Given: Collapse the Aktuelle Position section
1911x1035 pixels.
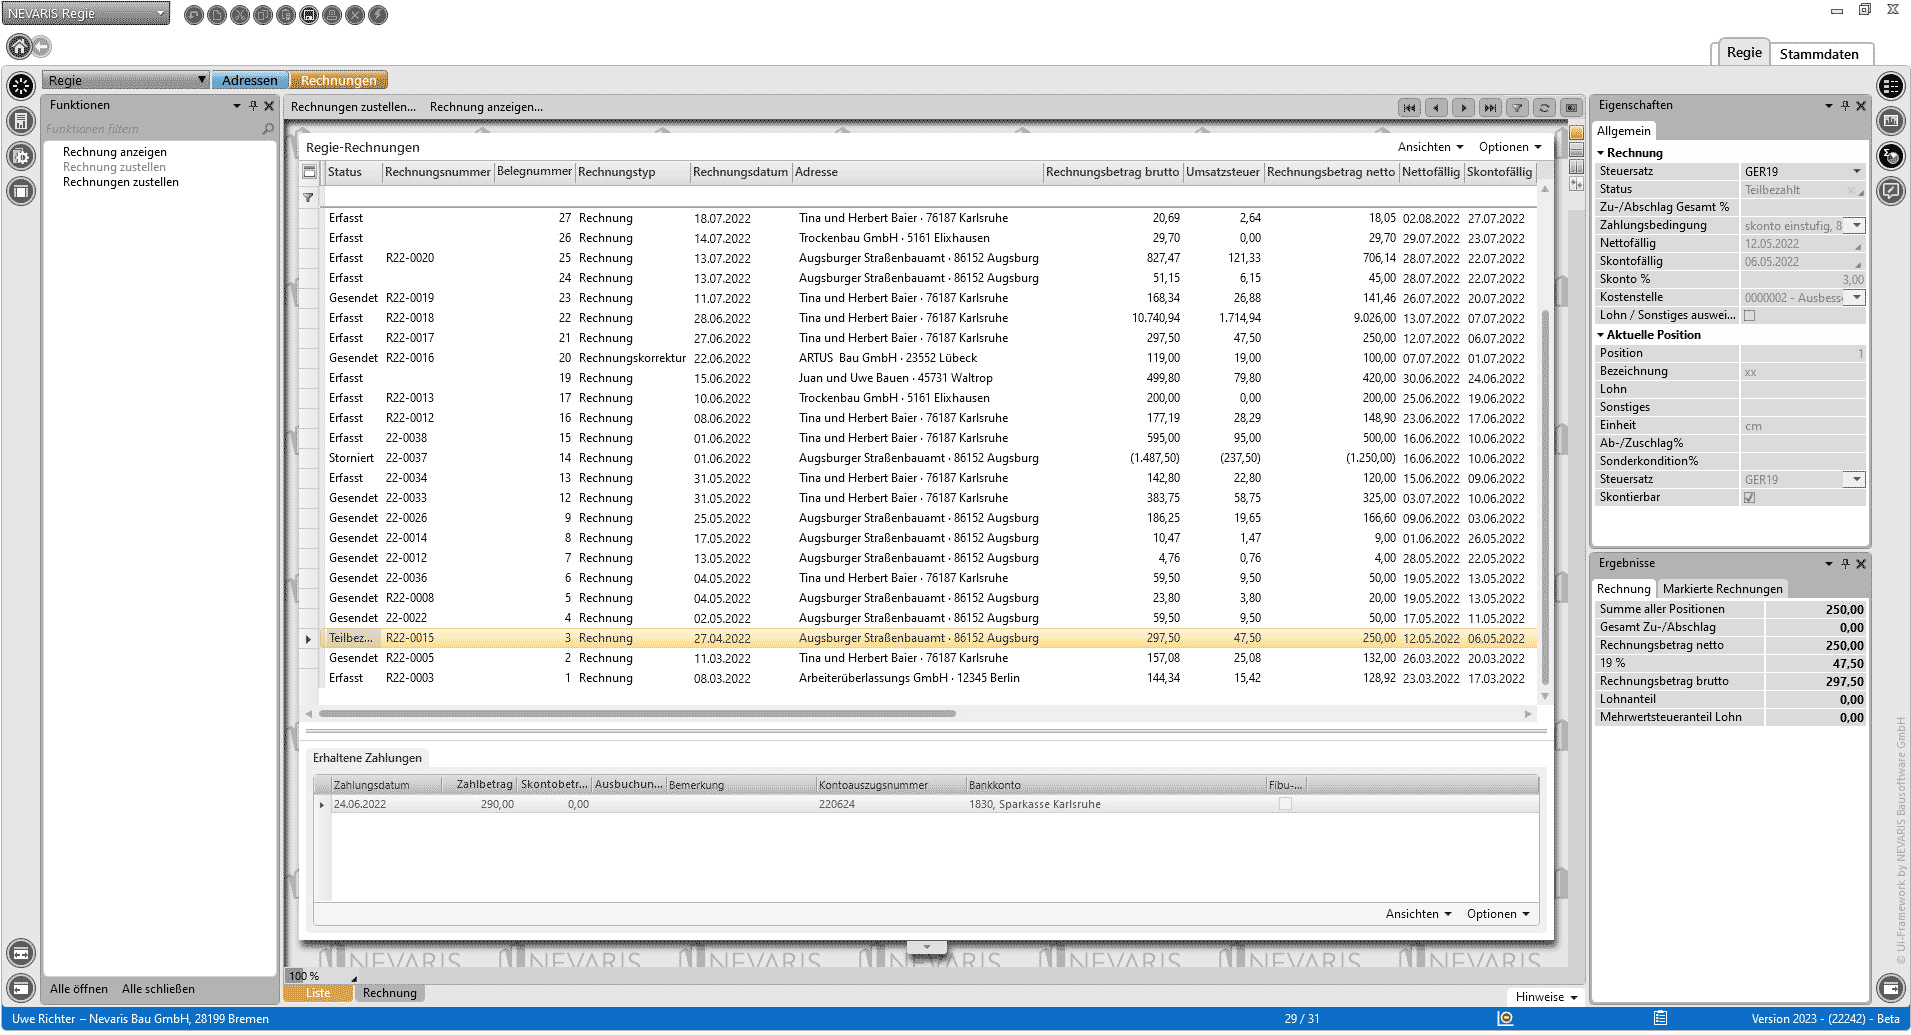Looking at the screenshot, I should click(1601, 335).
